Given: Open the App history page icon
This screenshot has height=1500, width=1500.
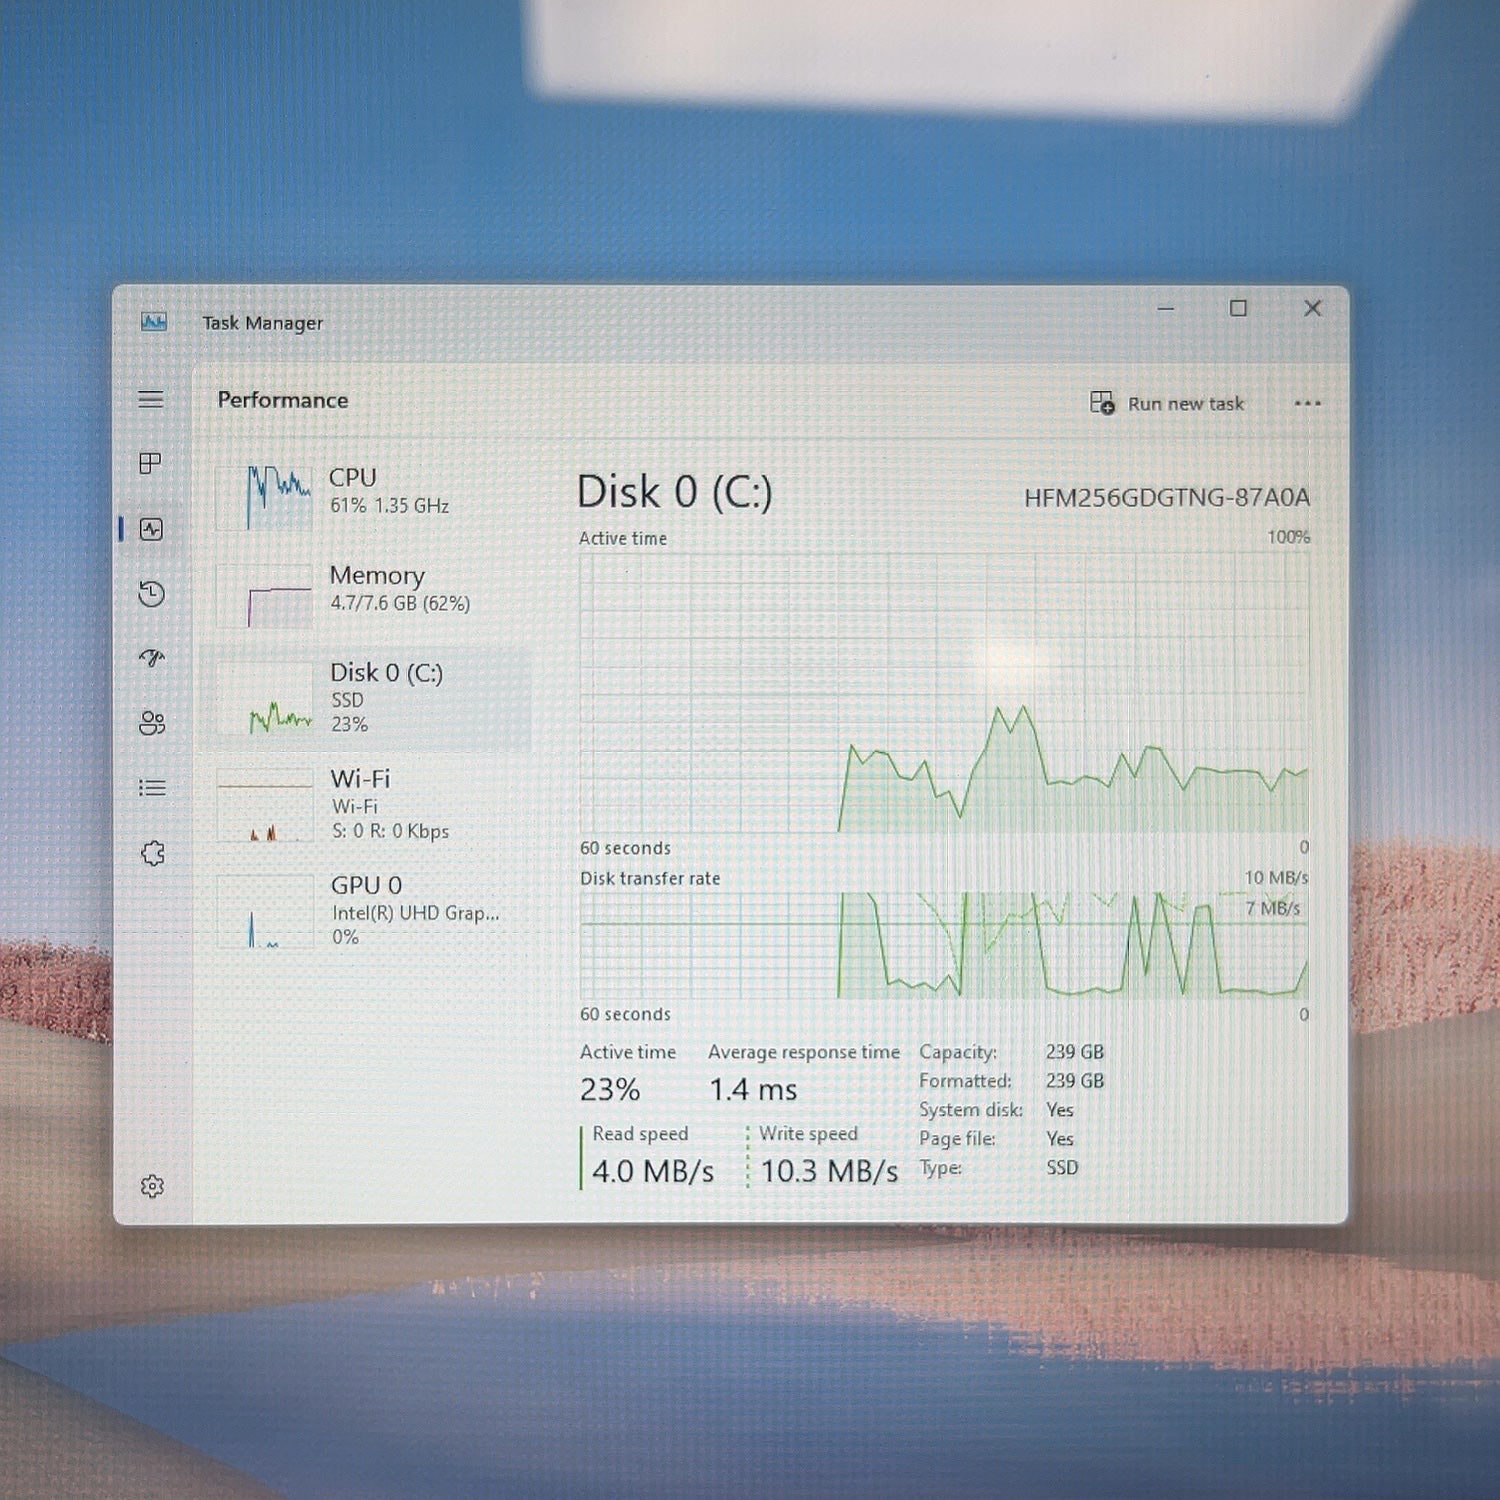Looking at the screenshot, I should click(152, 594).
